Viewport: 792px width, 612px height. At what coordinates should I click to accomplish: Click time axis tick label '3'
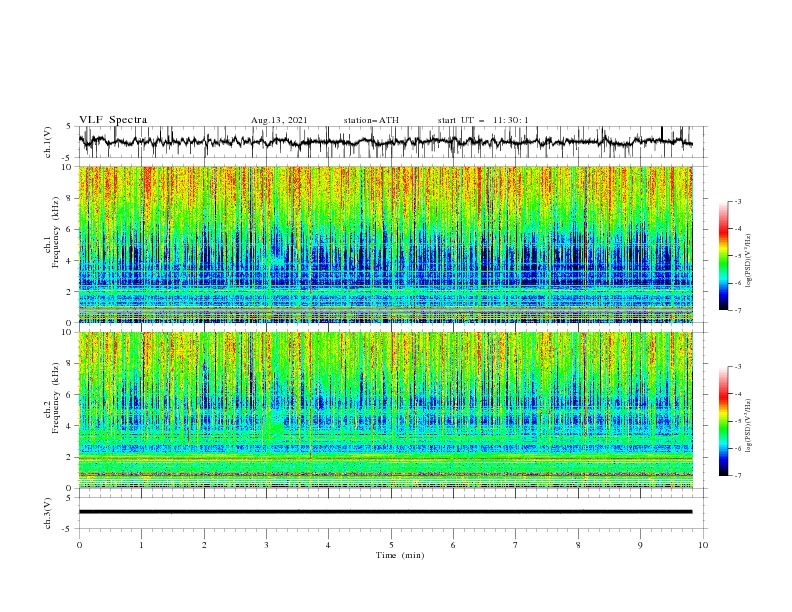tap(266, 545)
